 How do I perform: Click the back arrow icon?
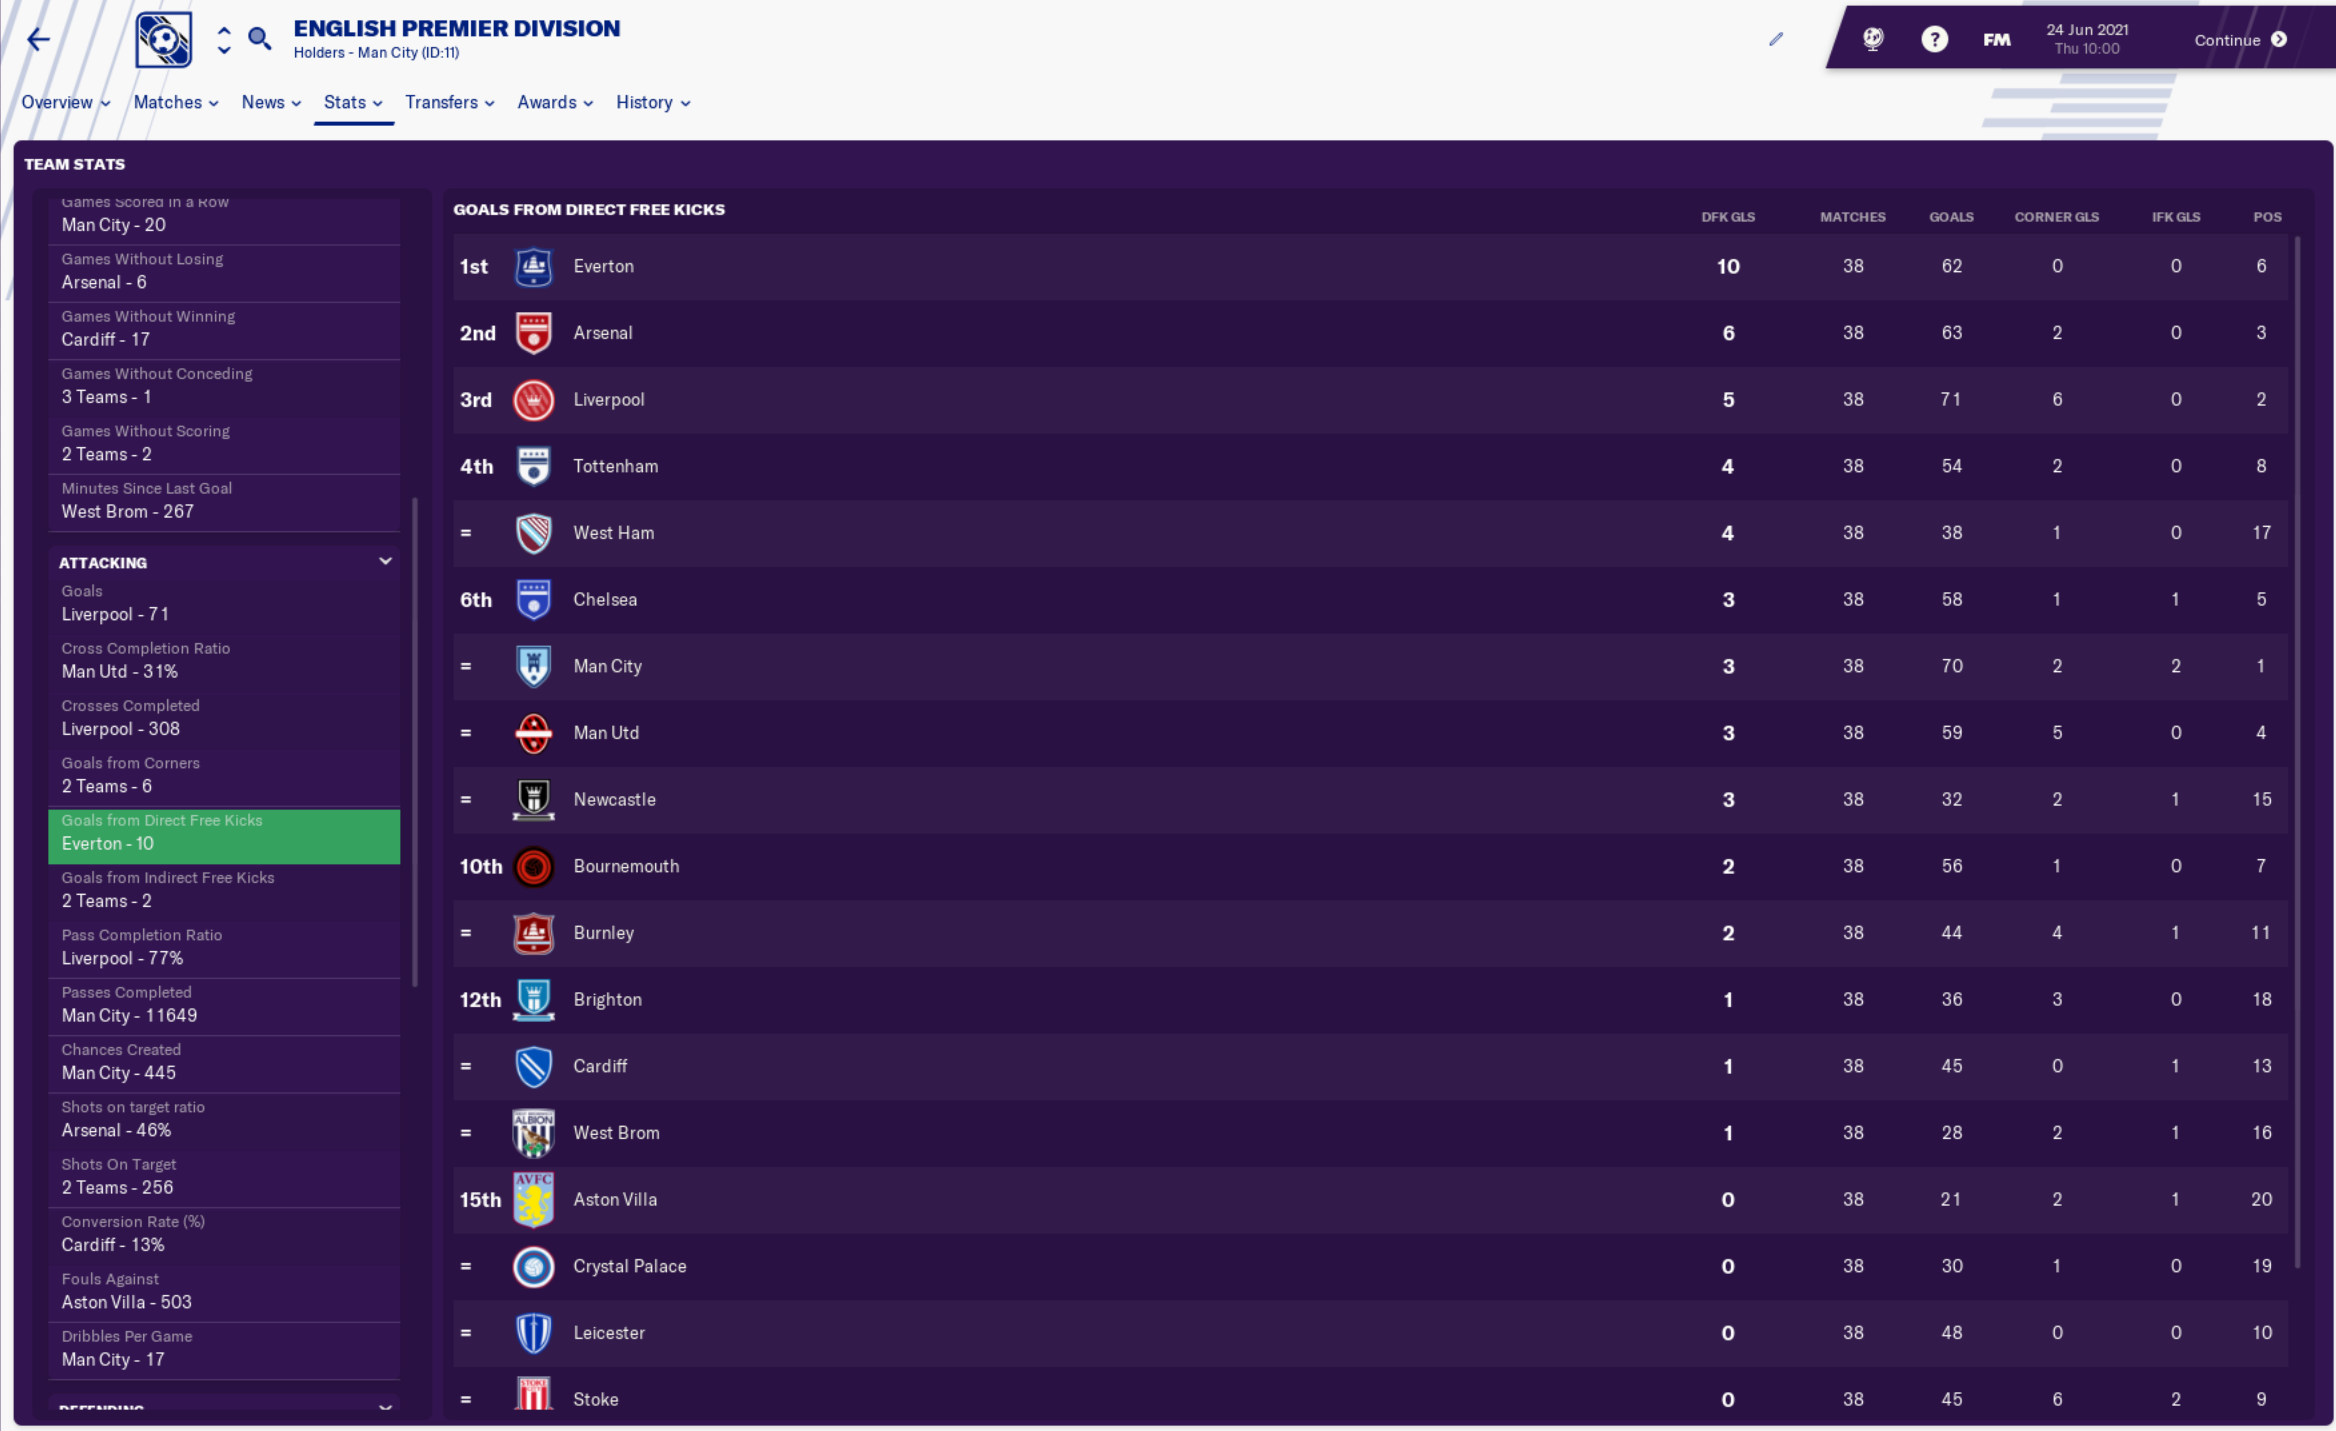click(38, 40)
